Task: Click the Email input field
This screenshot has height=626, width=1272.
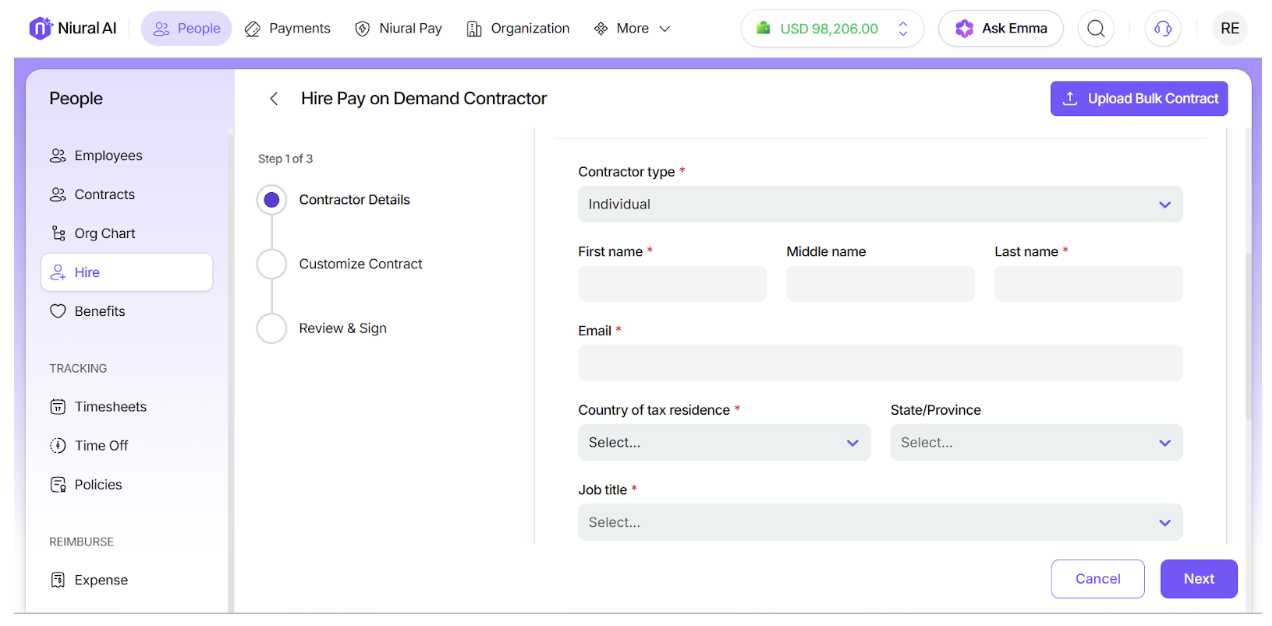Action: coord(880,363)
